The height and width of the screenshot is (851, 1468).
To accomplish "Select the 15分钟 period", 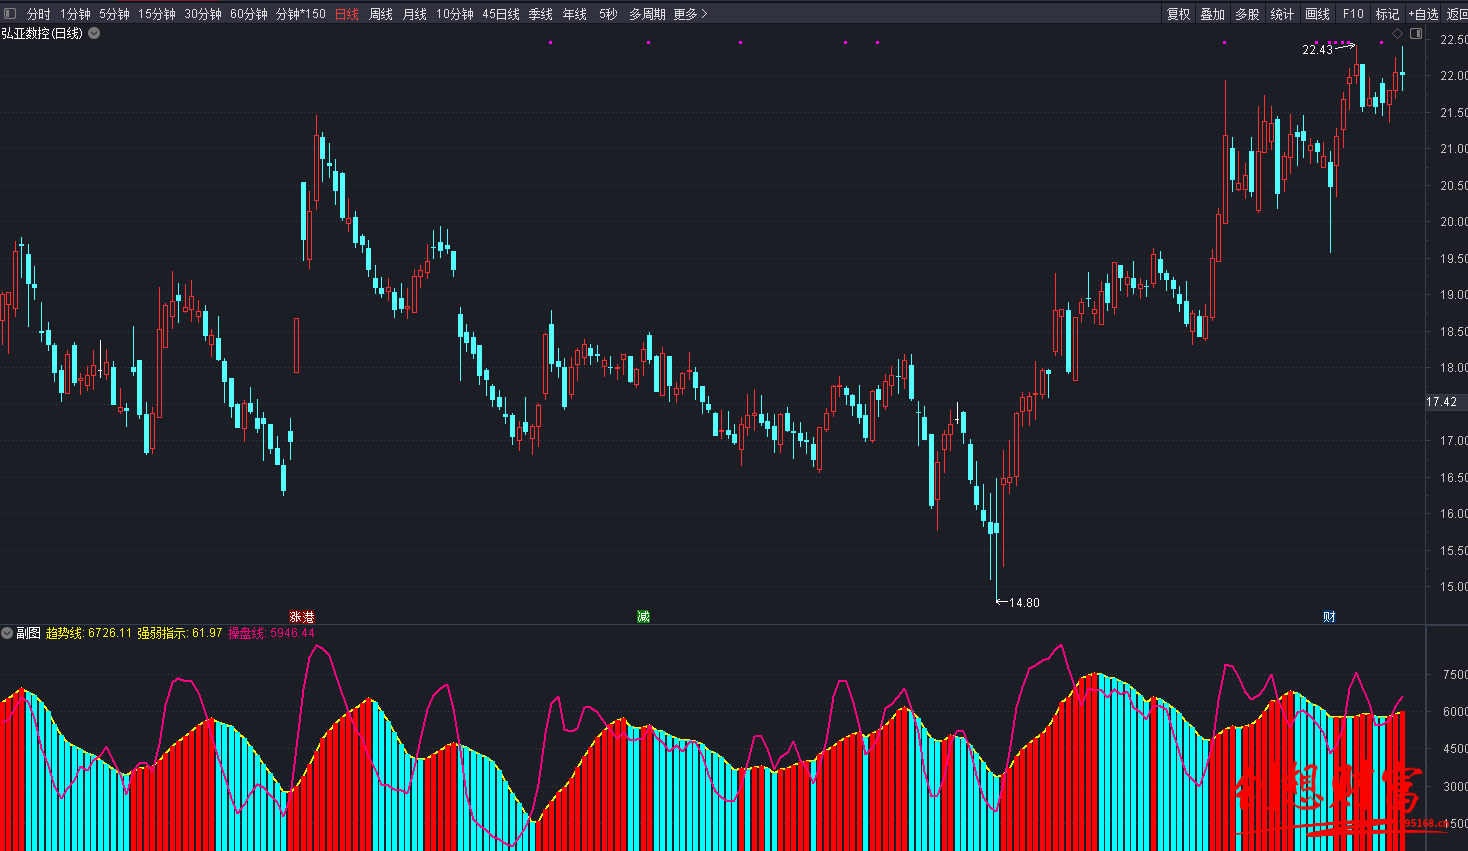I will coord(157,14).
